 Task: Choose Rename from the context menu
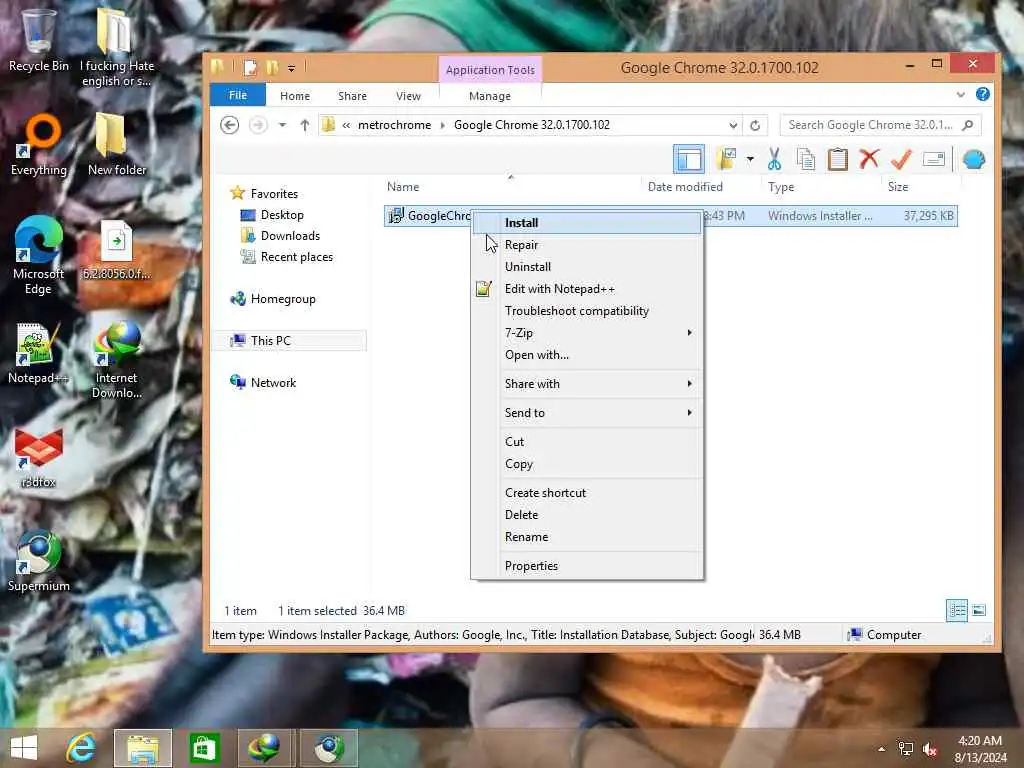click(x=587, y=537)
